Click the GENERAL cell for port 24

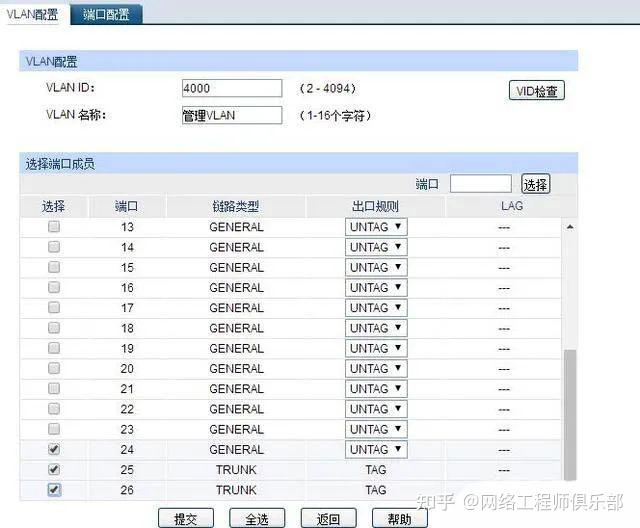tap(236, 449)
